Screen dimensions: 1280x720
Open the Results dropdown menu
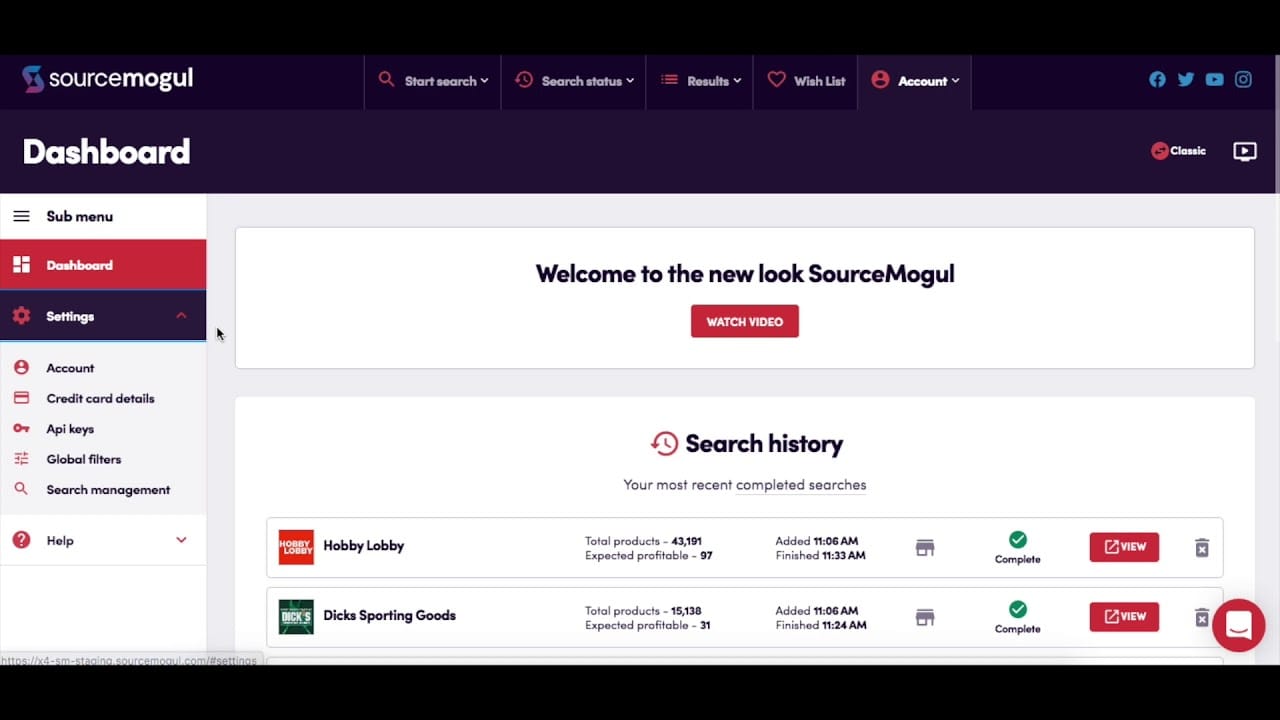pyautogui.click(x=701, y=81)
